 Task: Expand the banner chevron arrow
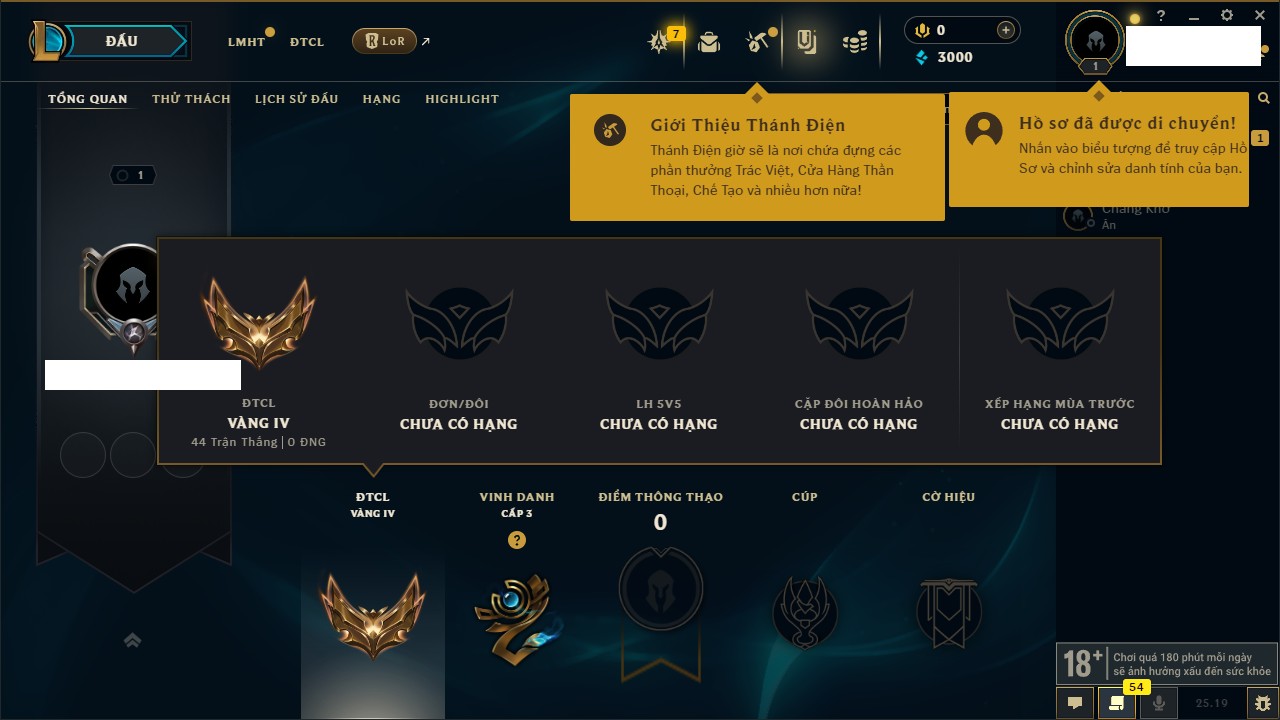click(132, 640)
